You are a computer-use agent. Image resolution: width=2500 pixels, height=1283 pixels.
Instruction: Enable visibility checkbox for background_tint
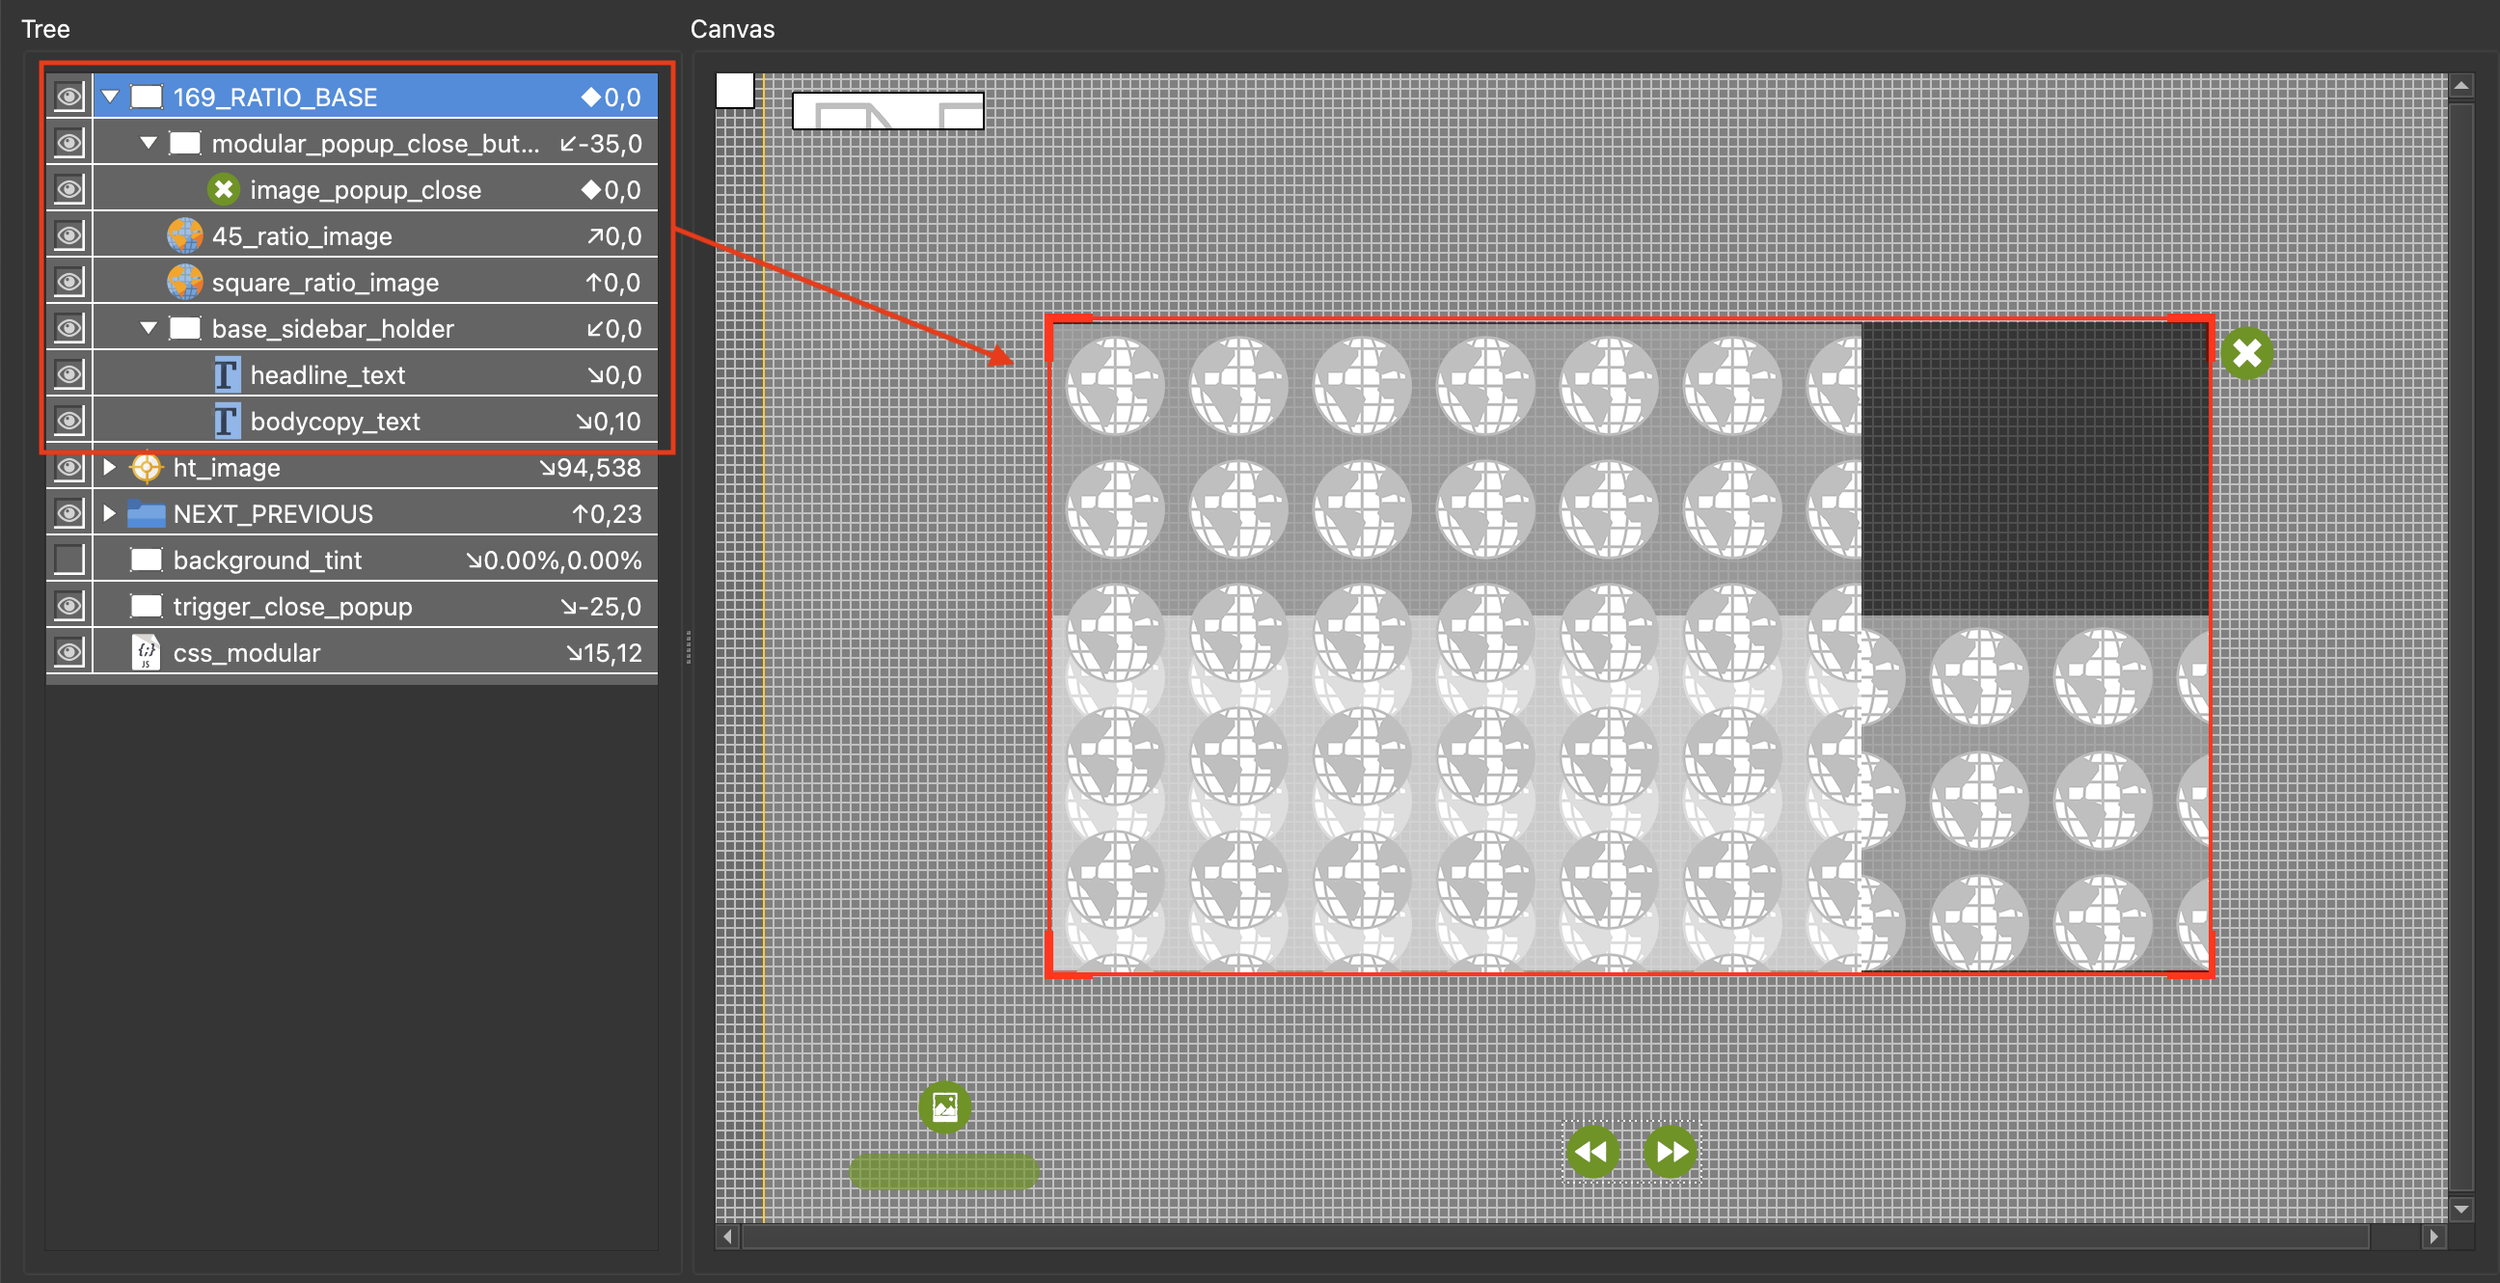pyautogui.click(x=69, y=559)
